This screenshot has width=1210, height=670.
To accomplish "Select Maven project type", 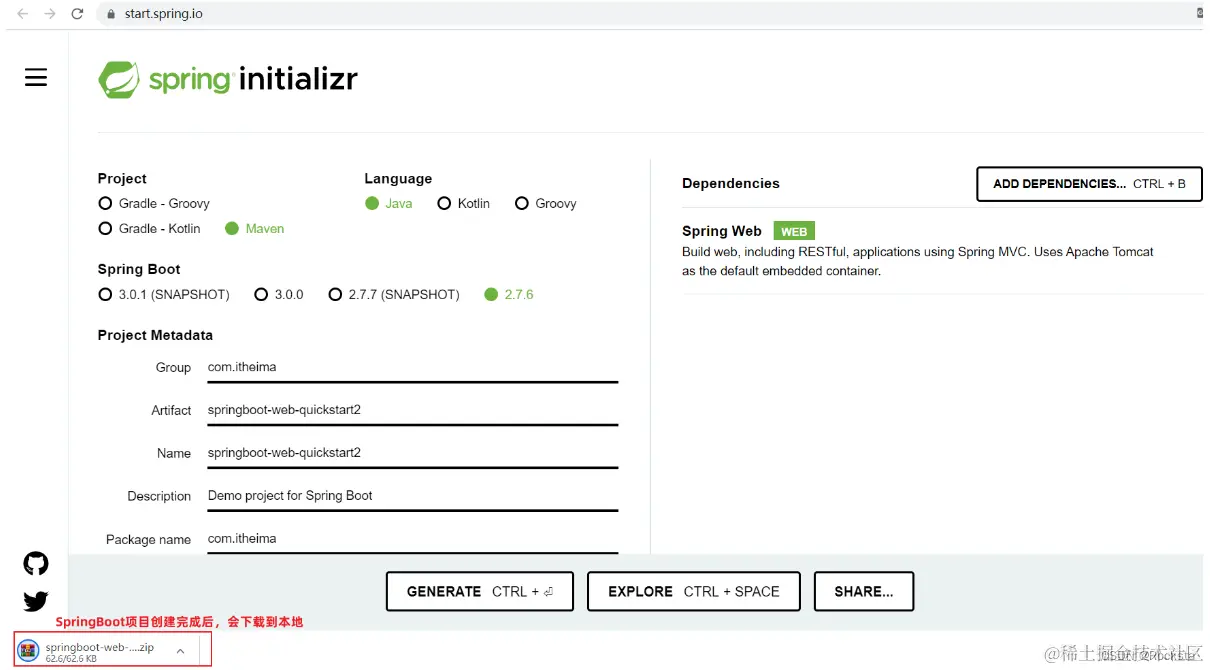I will coord(255,228).
